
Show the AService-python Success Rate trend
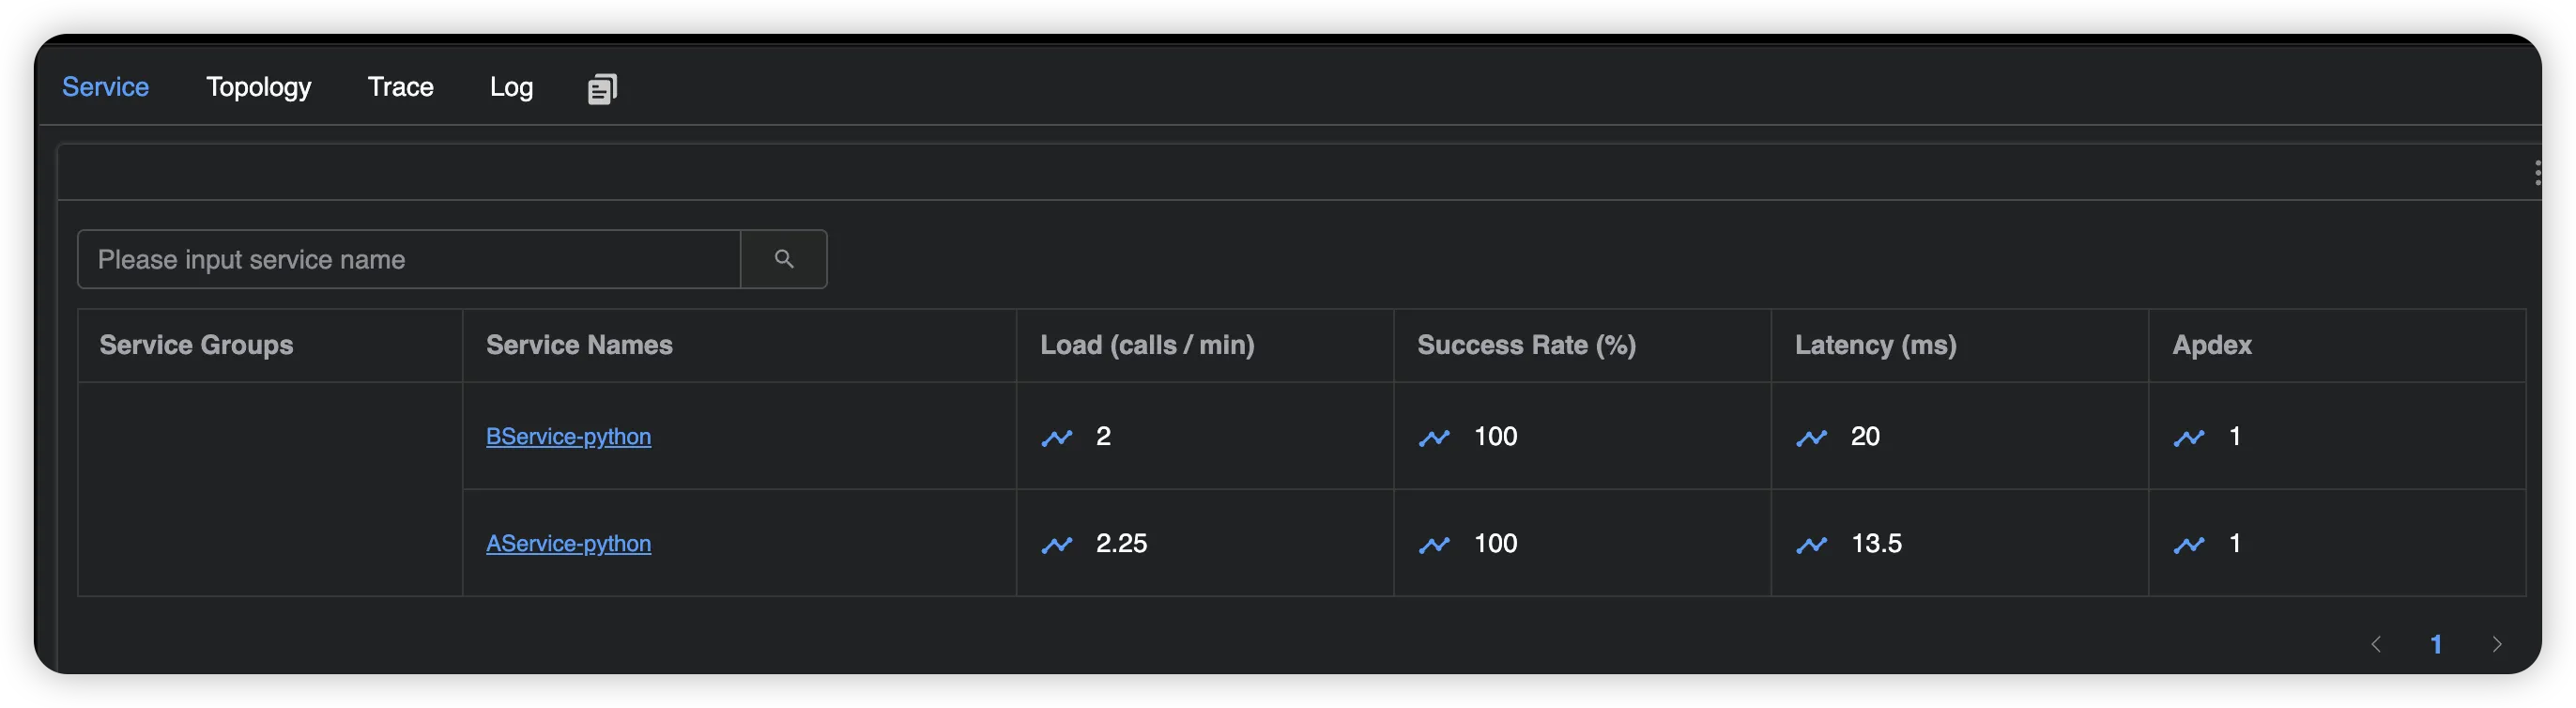[1434, 545]
